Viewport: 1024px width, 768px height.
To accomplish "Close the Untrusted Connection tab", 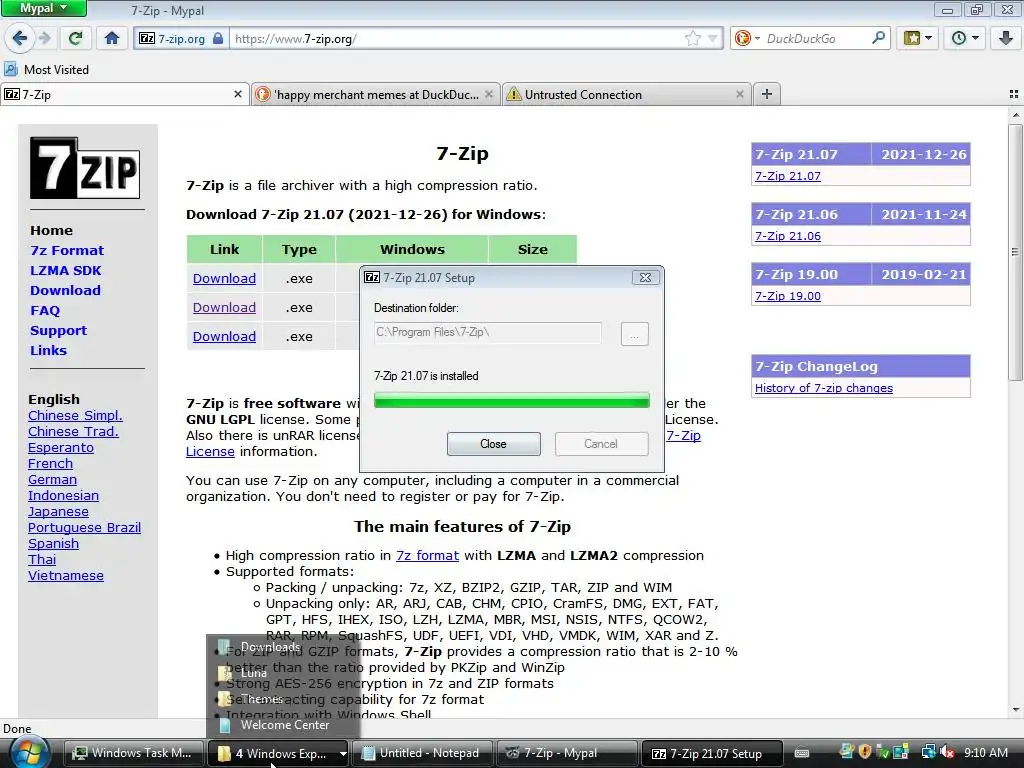I will tap(739, 94).
